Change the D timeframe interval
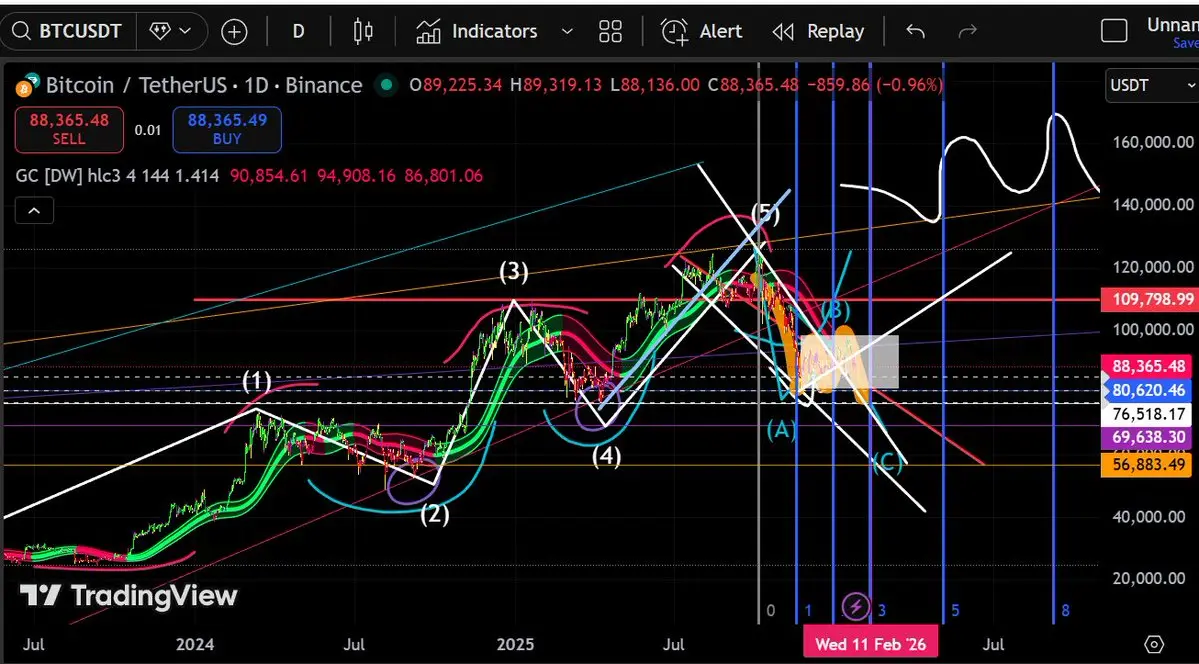The height and width of the screenshot is (664, 1199). coord(298,31)
